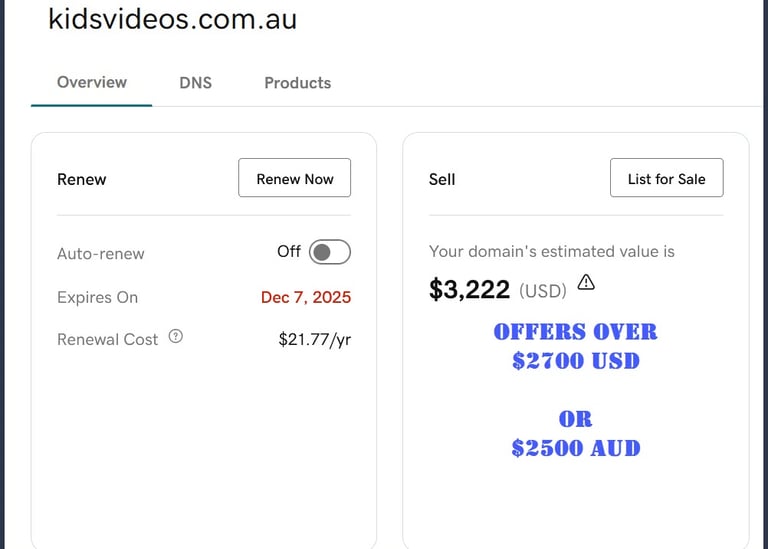Image resolution: width=768 pixels, height=549 pixels.
Task: Click the Expires On label
Action: (x=97, y=297)
